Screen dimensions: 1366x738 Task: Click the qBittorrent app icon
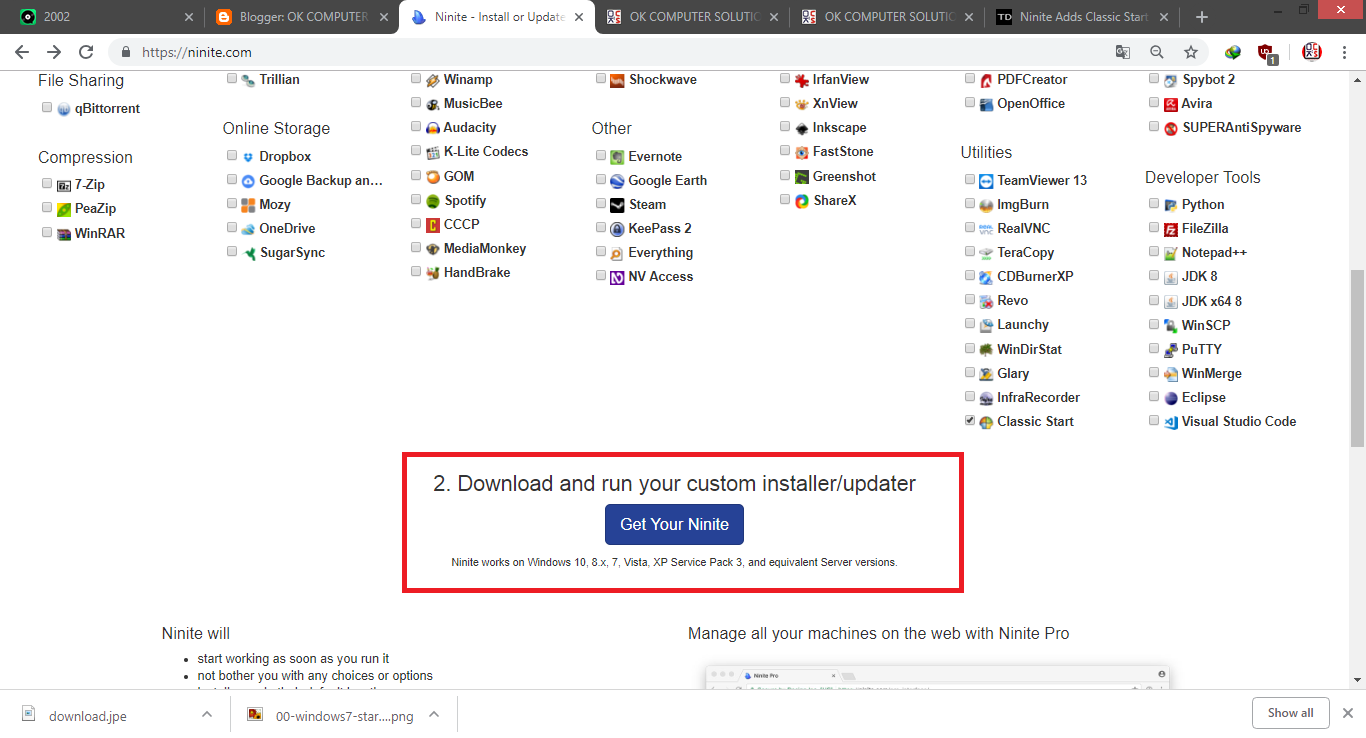[x=64, y=109]
